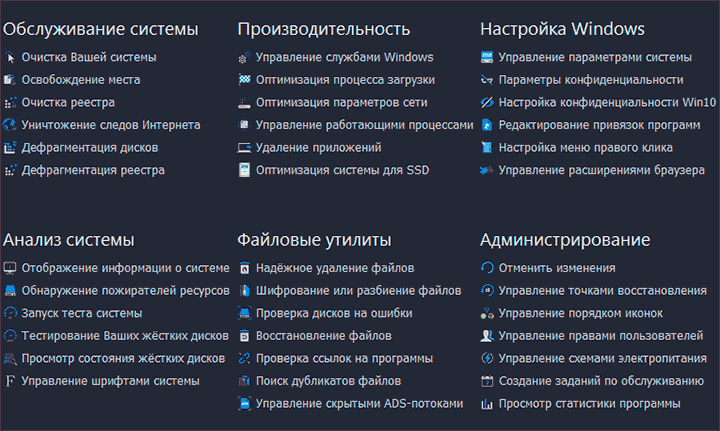Click the Win10 privacy settings icon
The image size is (720, 431).
tap(487, 102)
